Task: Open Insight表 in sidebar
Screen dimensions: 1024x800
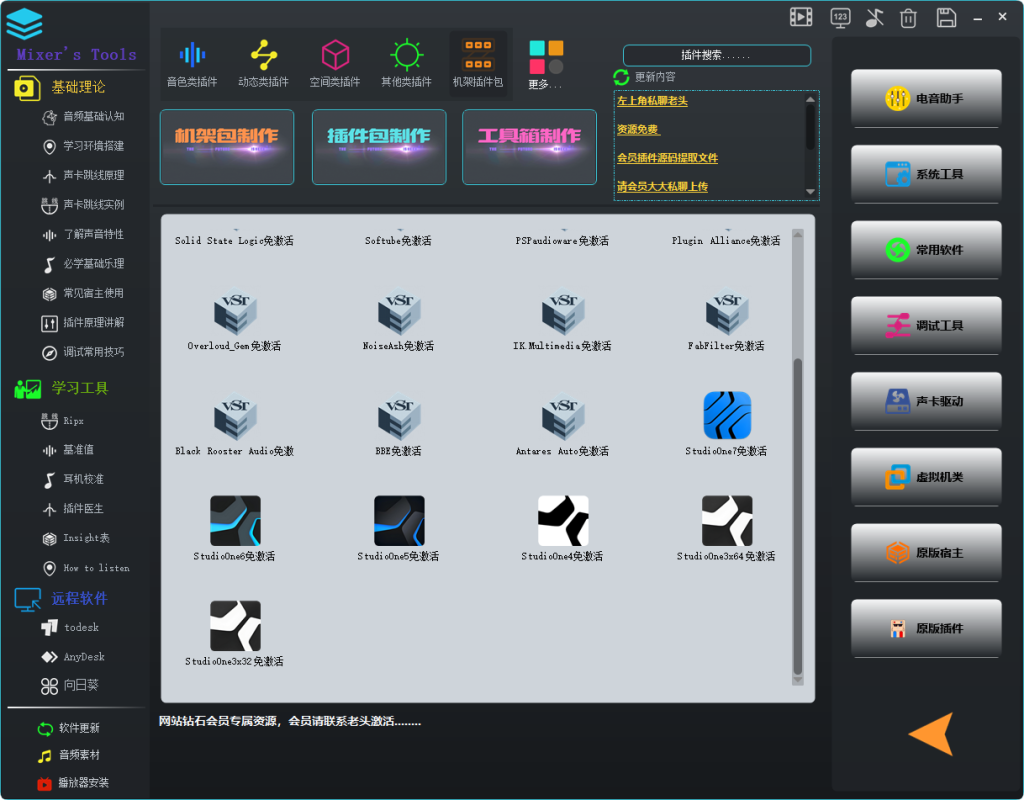Action: (x=76, y=539)
